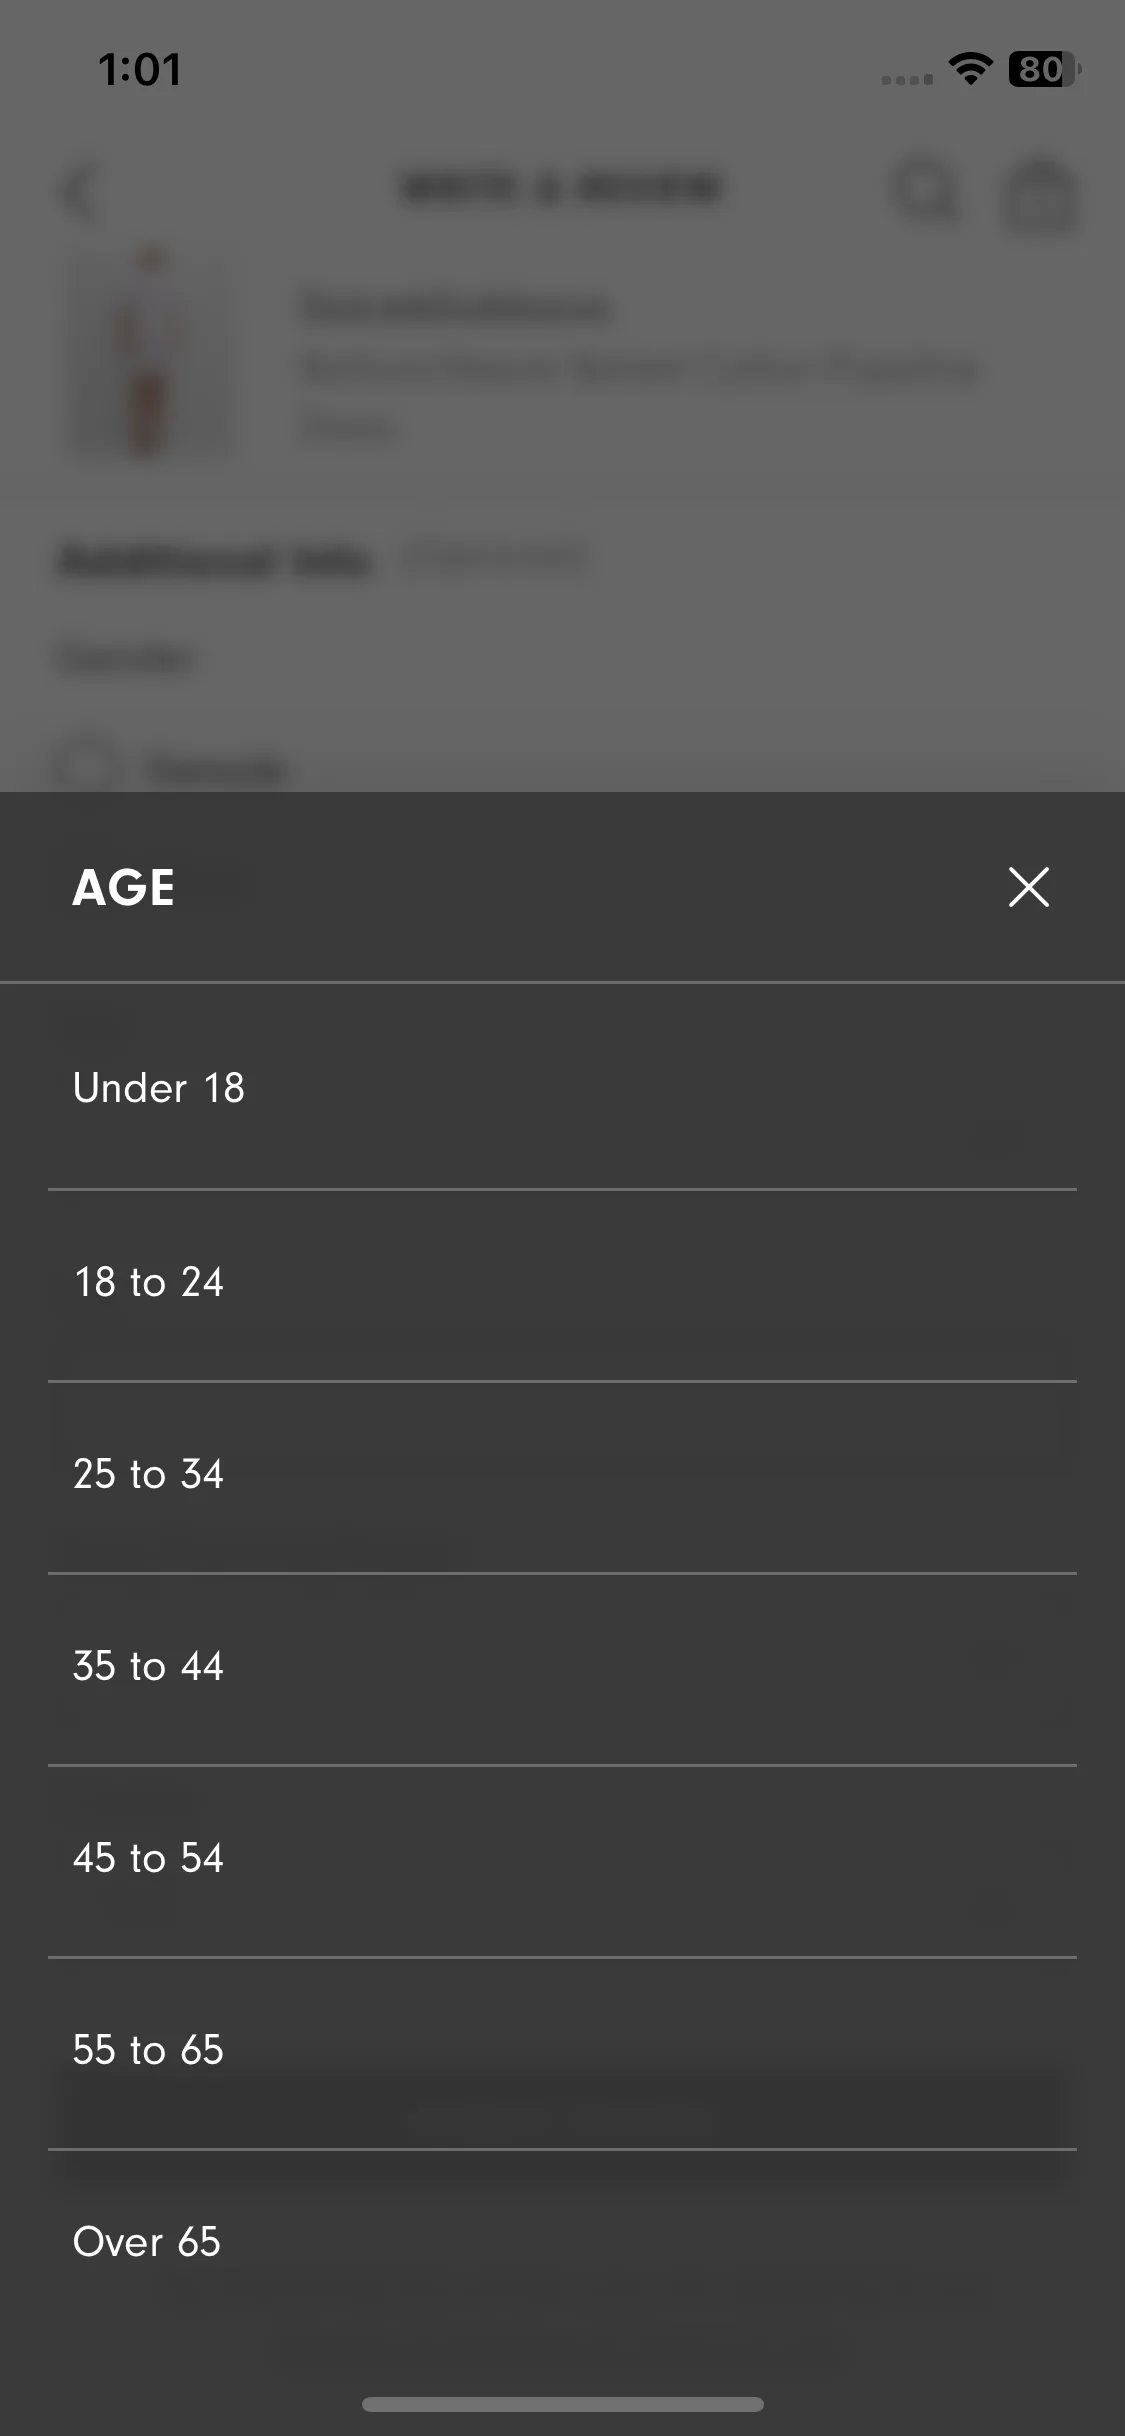Tap the 55 to 65 age option
The width and height of the screenshot is (1125, 2436).
pyautogui.click(x=562, y=2051)
